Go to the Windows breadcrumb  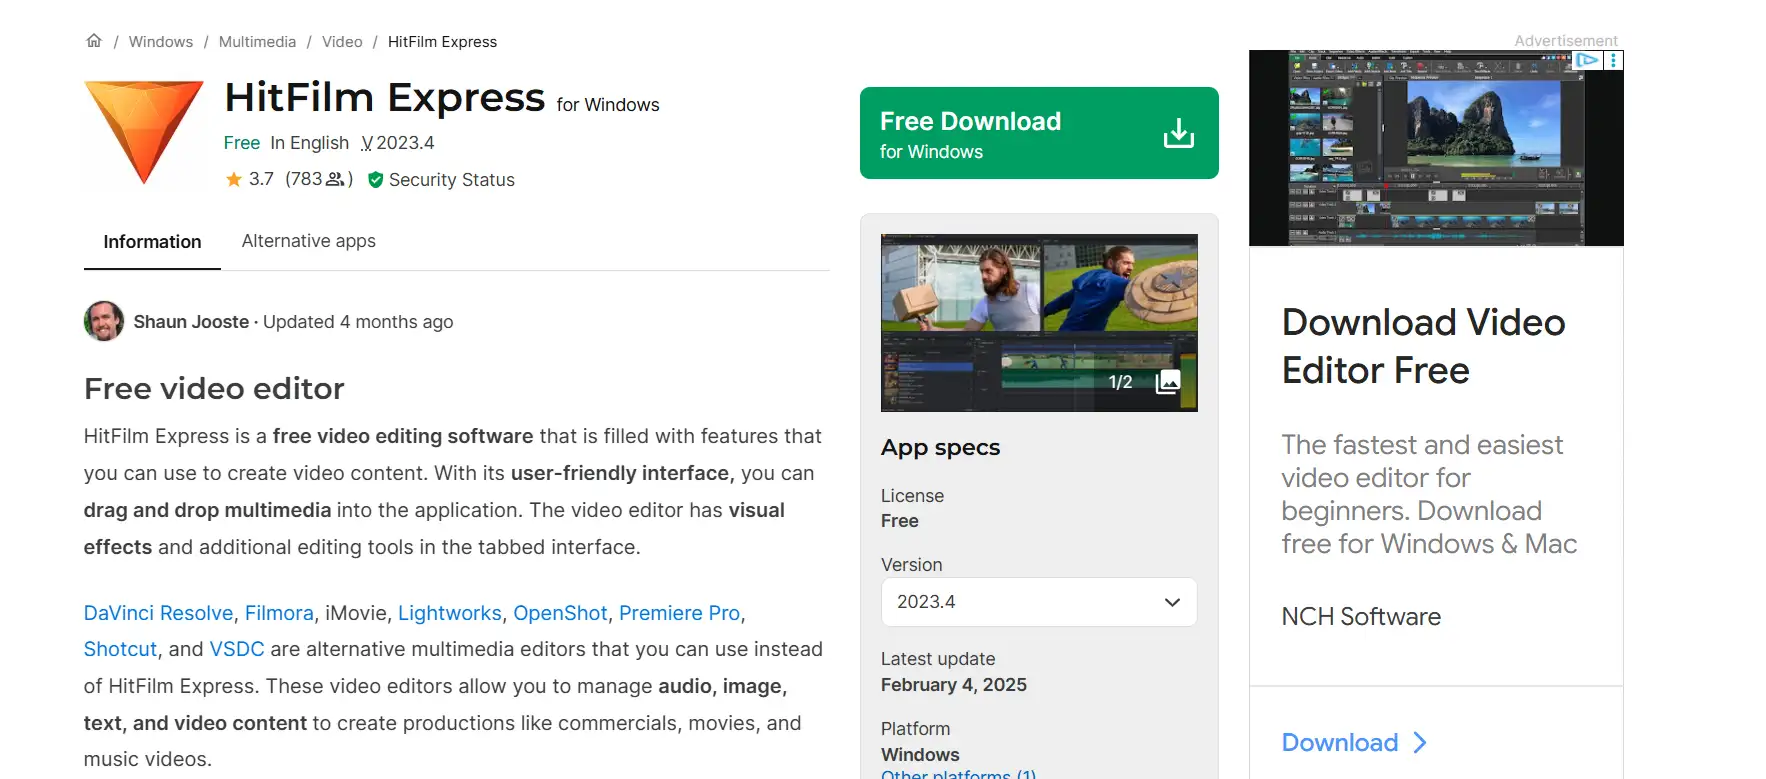[x=161, y=42]
